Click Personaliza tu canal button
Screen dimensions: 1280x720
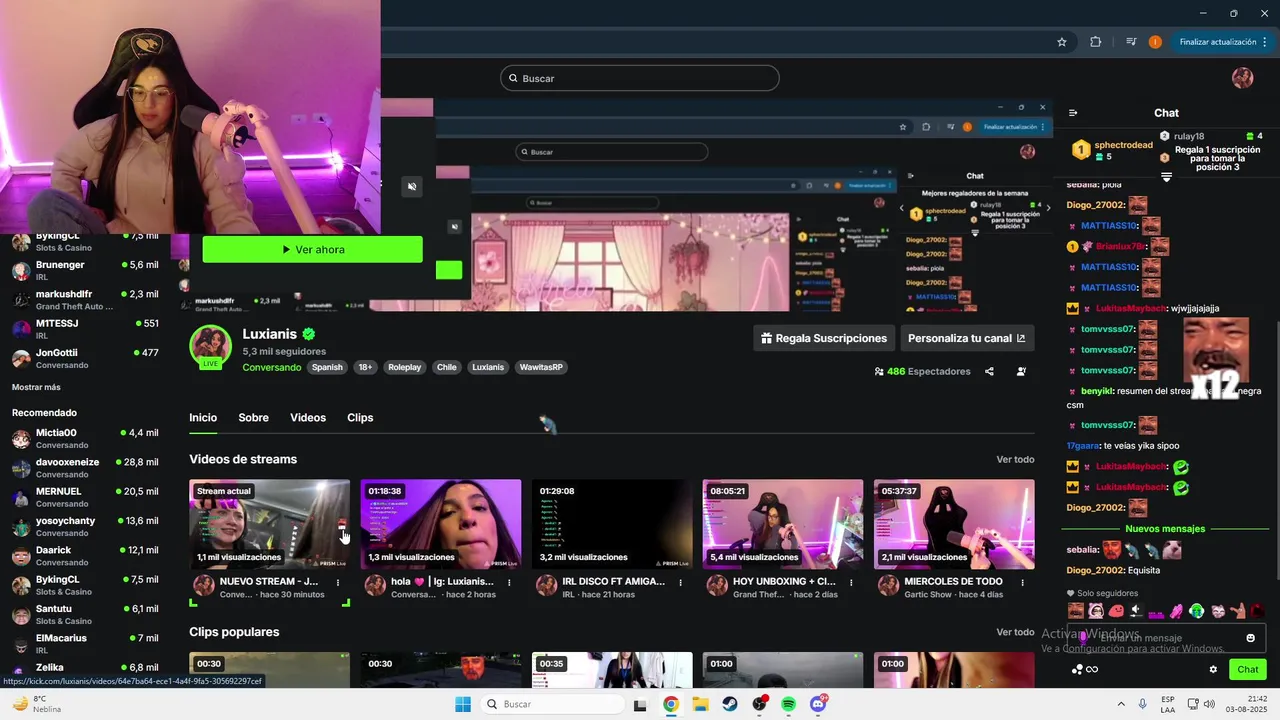coord(966,338)
